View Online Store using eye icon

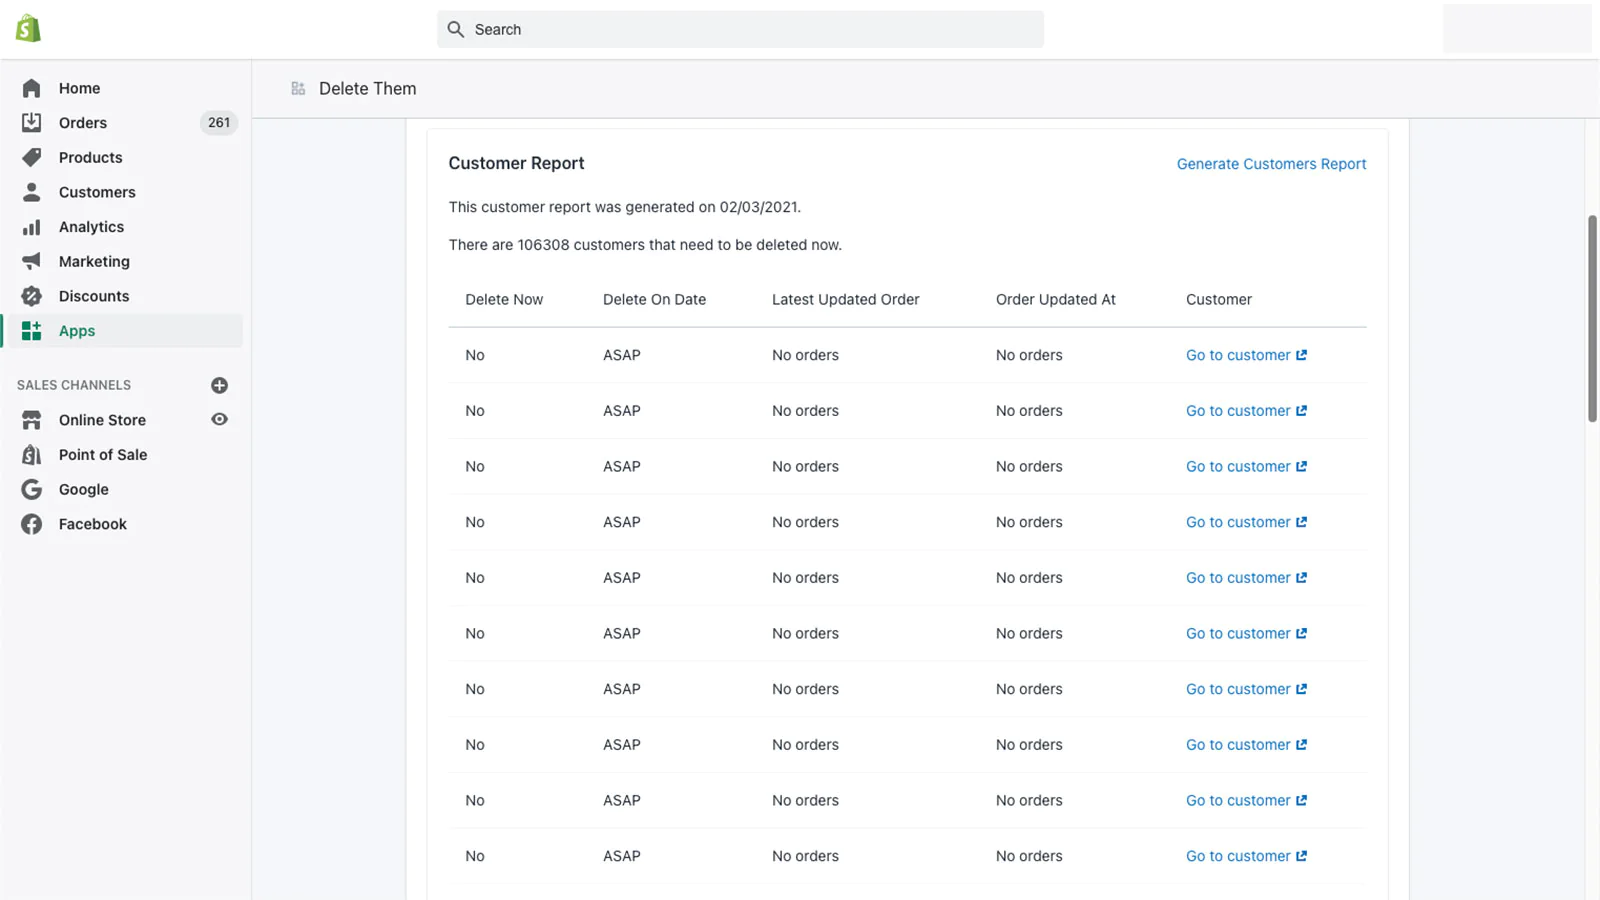220,419
